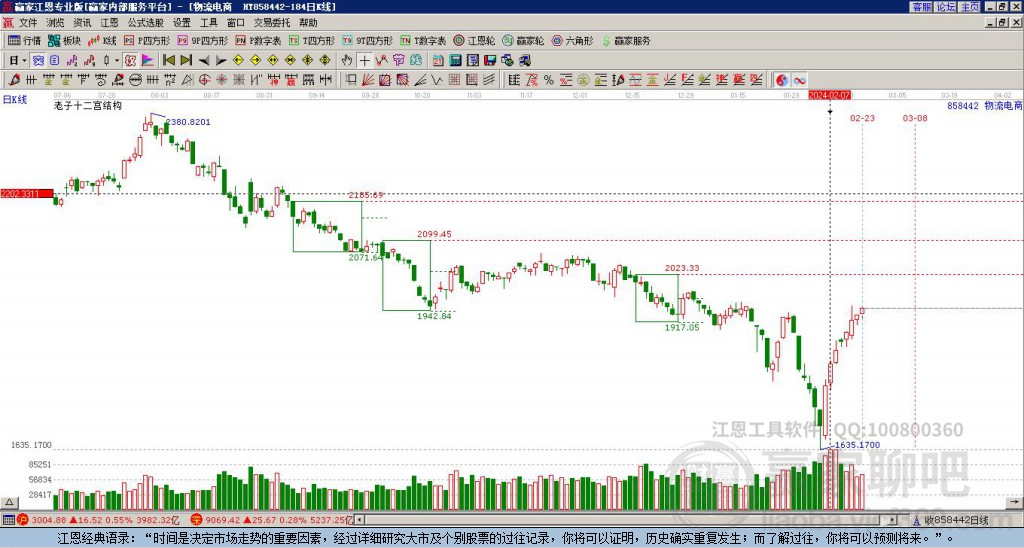Toggle the blue infinity icon

click(799, 80)
